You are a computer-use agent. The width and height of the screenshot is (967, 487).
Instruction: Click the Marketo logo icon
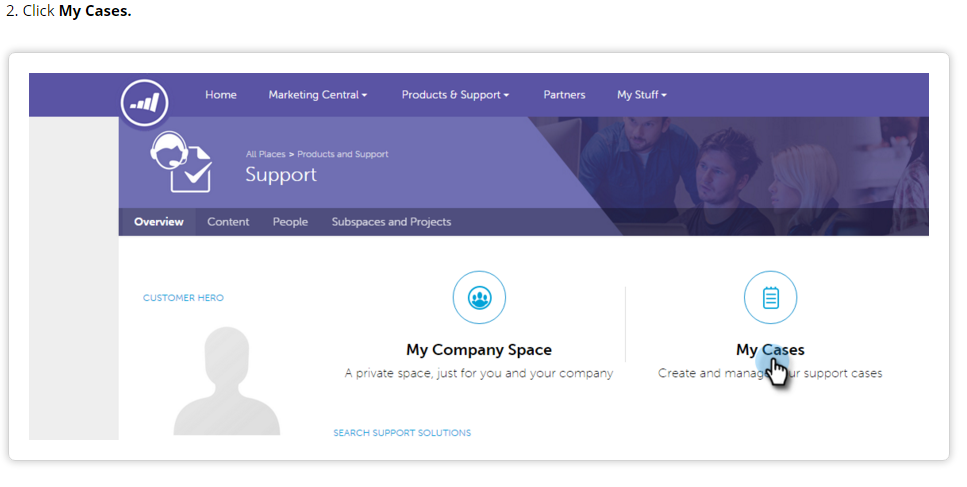pyautogui.click(x=144, y=103)
